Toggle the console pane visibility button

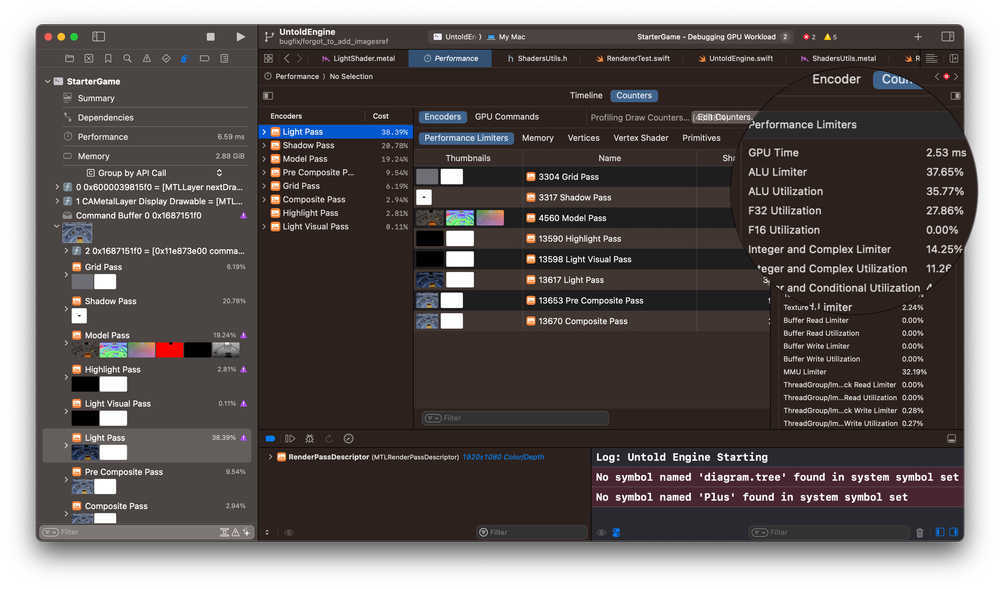(x=953, y=532)
